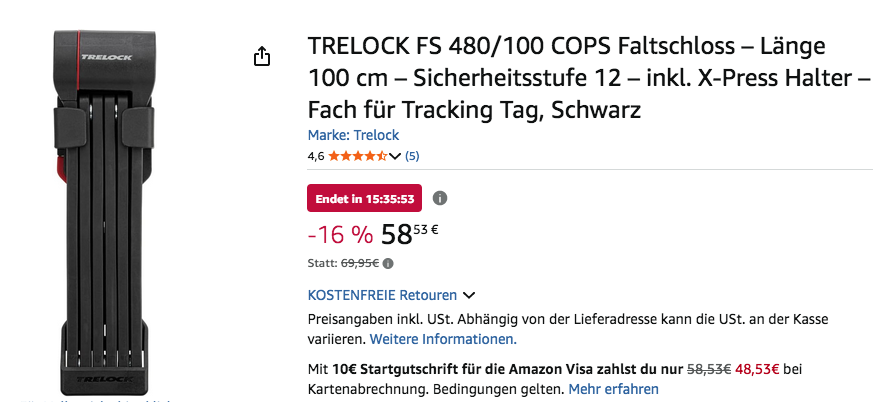This screenshot has height=402, width=894.
Task: Click the 58,53 € current price
Action: [410, 234]
